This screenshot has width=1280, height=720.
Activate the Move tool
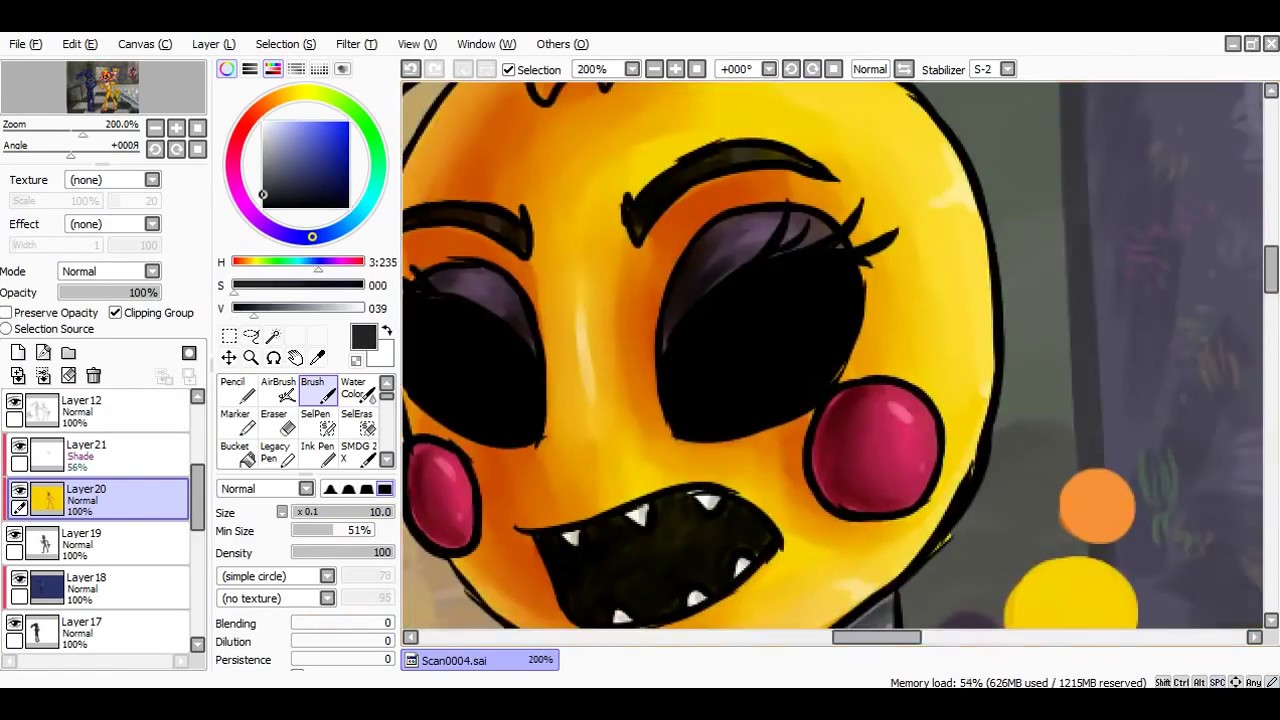229,358
